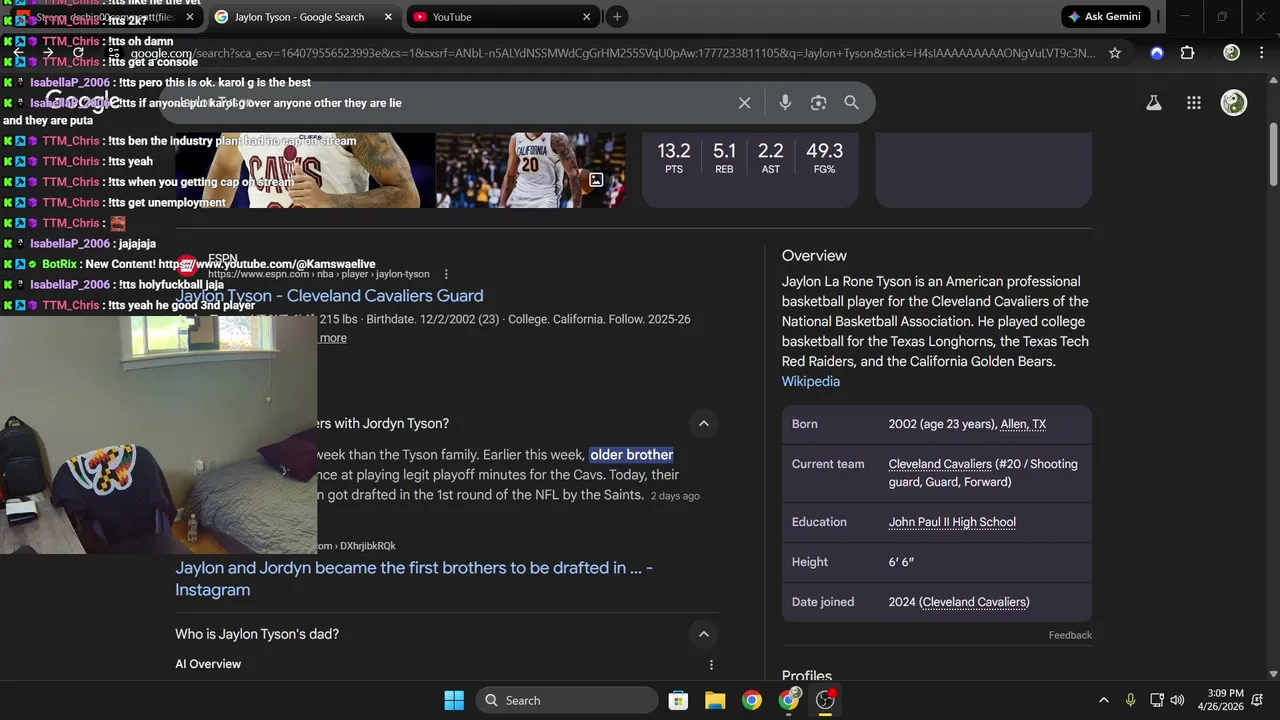
Task: Open Windows Start menu
Action: pyautogui.click(x=454, y=700)
